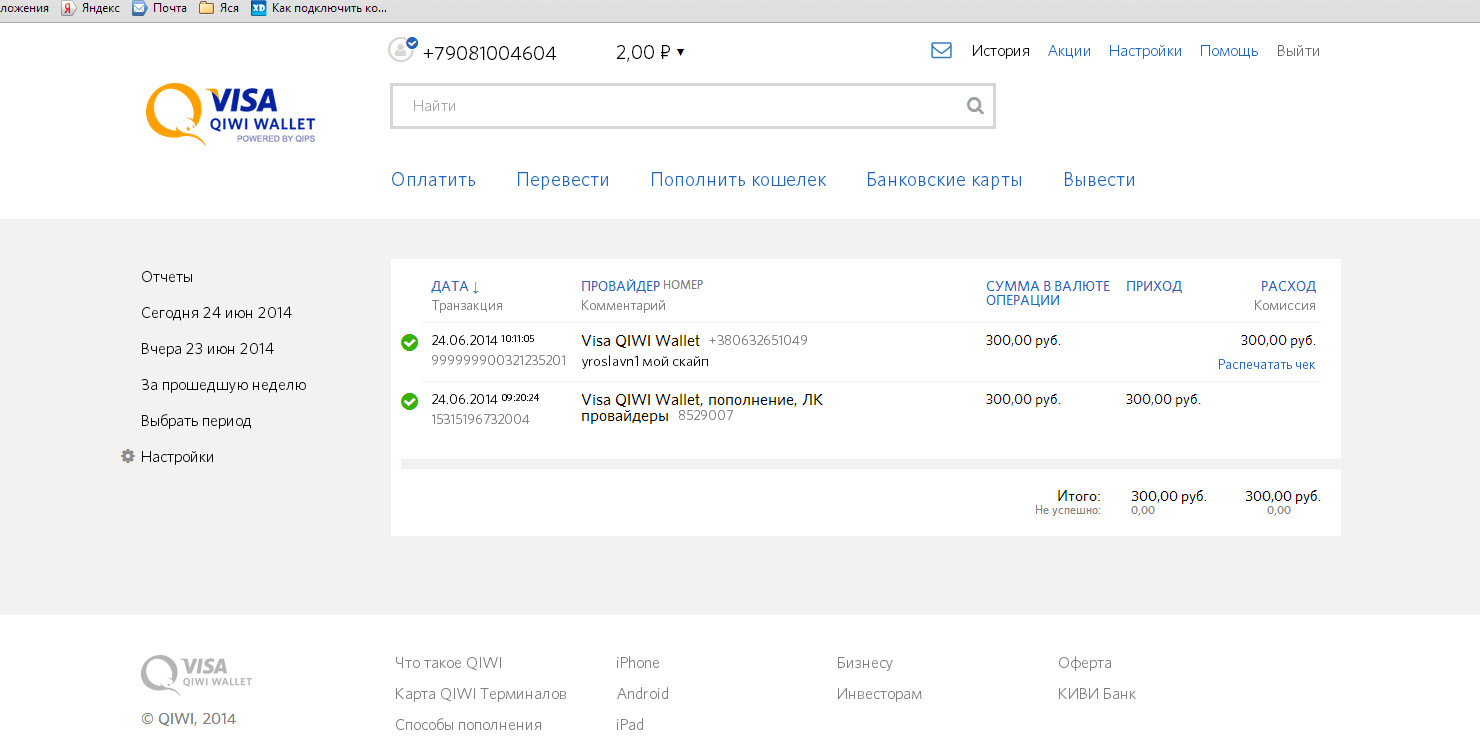
Task: Click the gray QIWI Wallet footer logo
Action: (x=197, y=675)
